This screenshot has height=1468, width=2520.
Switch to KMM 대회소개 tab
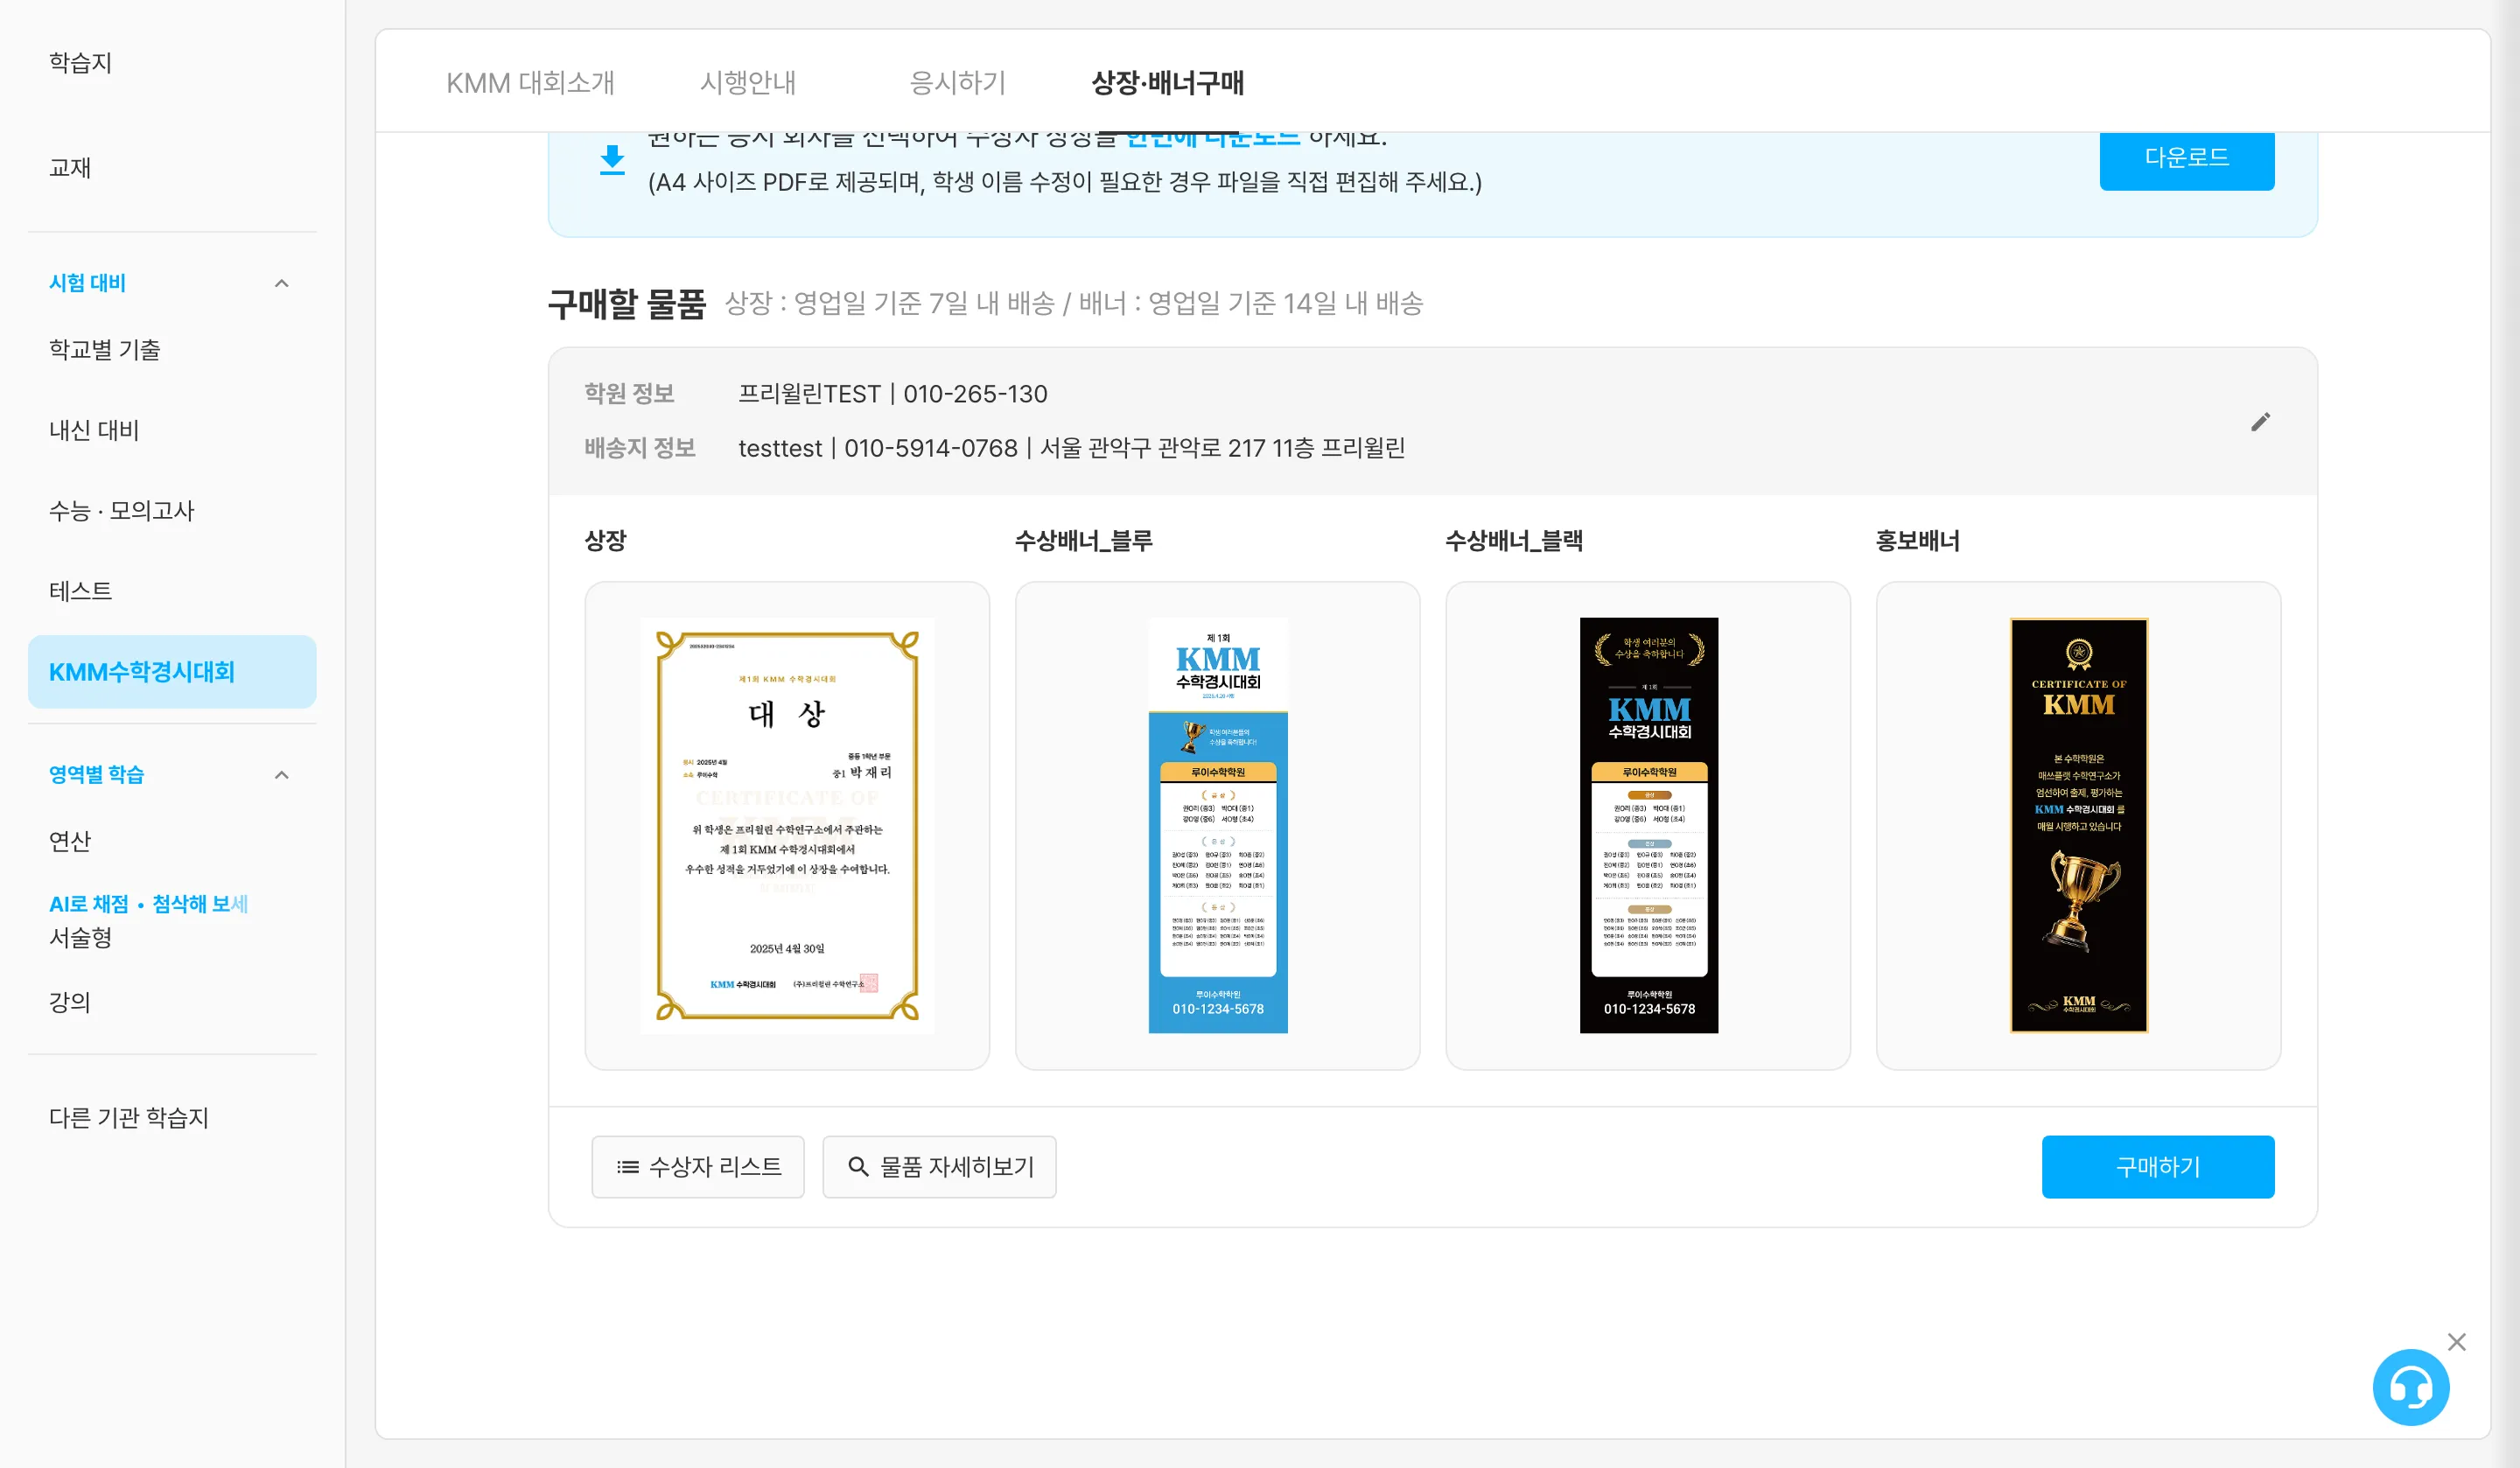pyautogui.click(x=530, y=82)
